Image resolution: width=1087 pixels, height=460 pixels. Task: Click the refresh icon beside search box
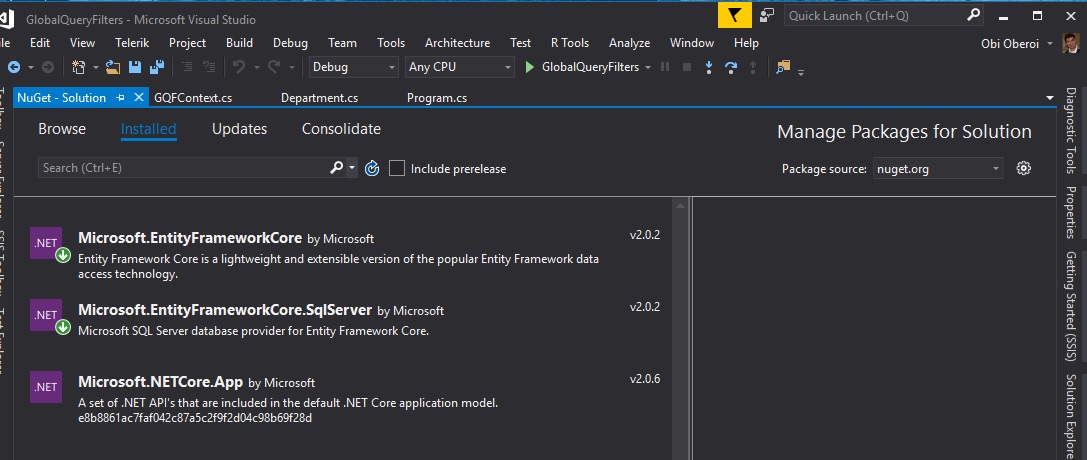pyautogui.click(x=372, y=169)
